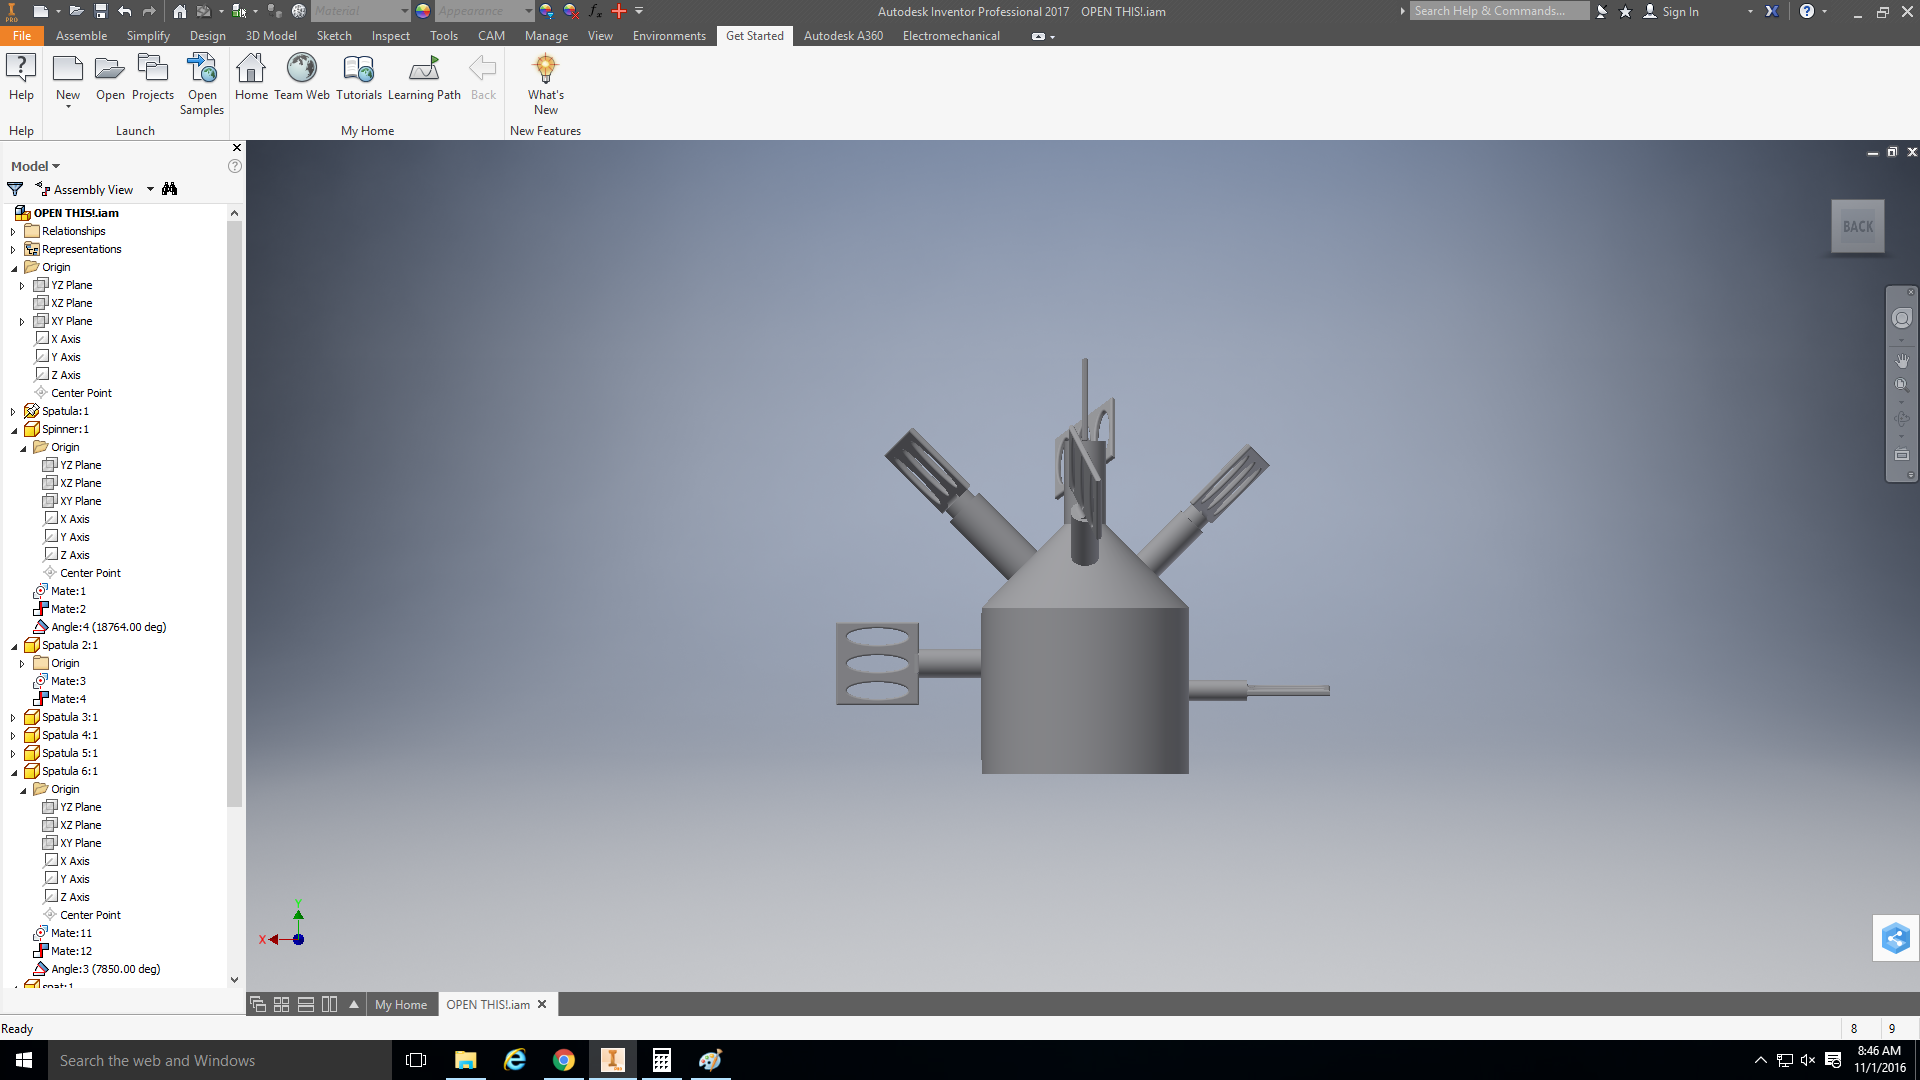Click the color wheel Appearance icon
The height and width of the screenshot is (1080, 1920).
[423, 11]
